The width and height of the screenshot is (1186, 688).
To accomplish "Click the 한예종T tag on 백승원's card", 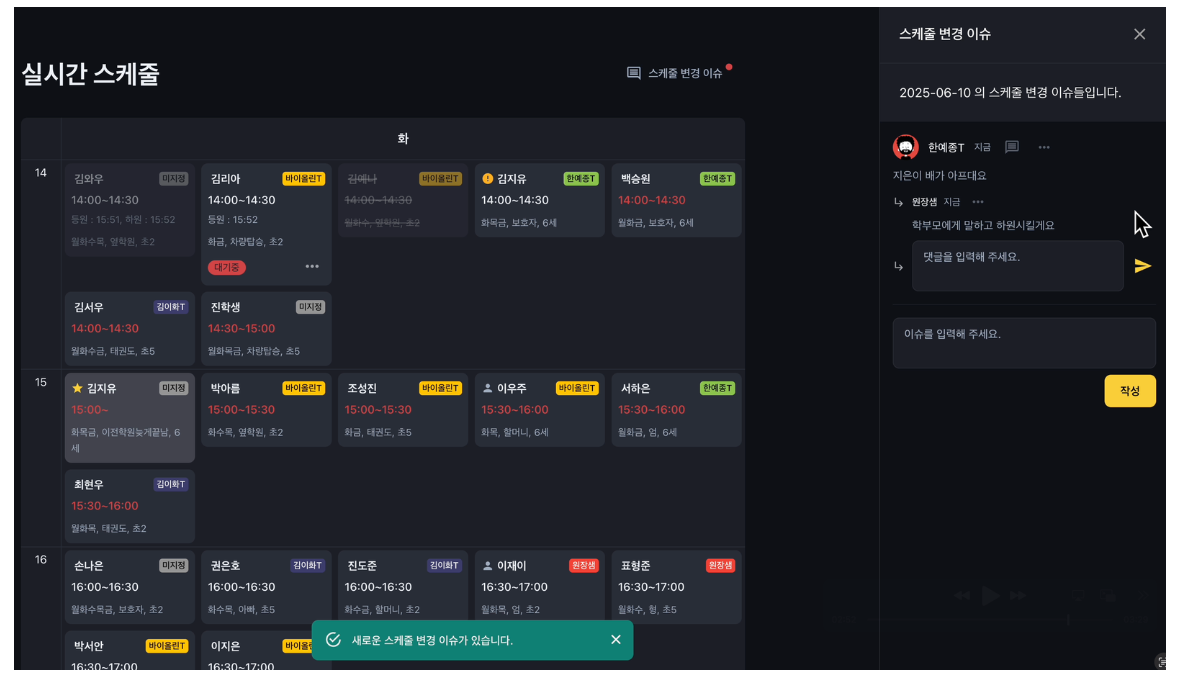I will coord(717,178).
